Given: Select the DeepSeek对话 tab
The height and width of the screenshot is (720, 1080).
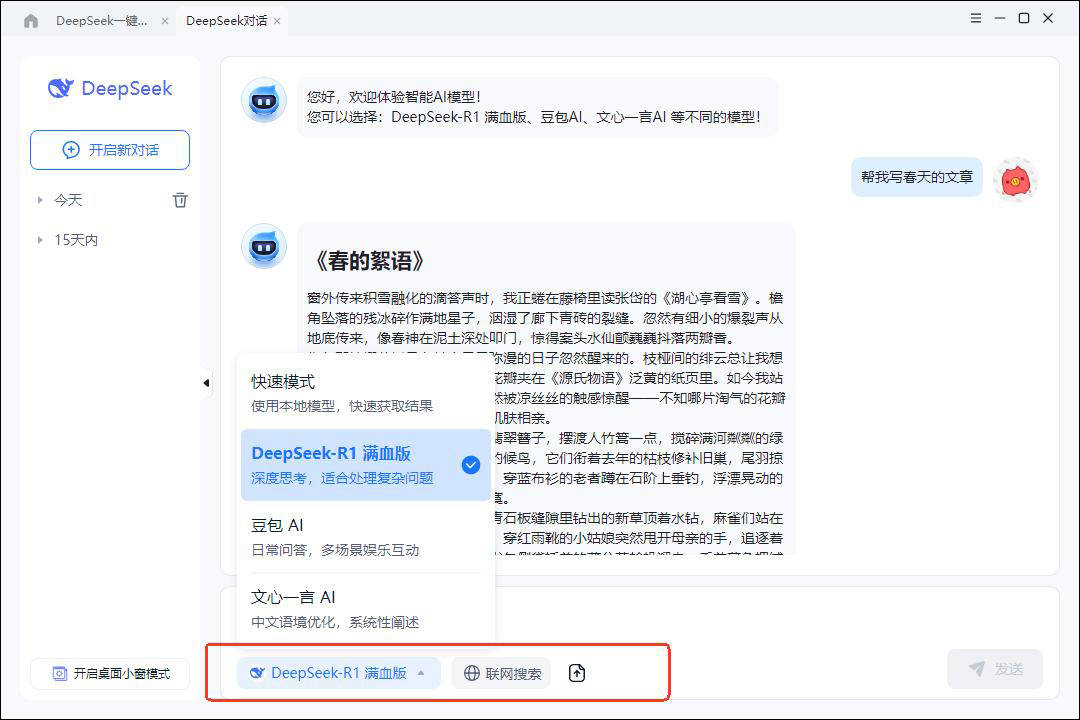Looking at the screenshot, I should [227, 21].
